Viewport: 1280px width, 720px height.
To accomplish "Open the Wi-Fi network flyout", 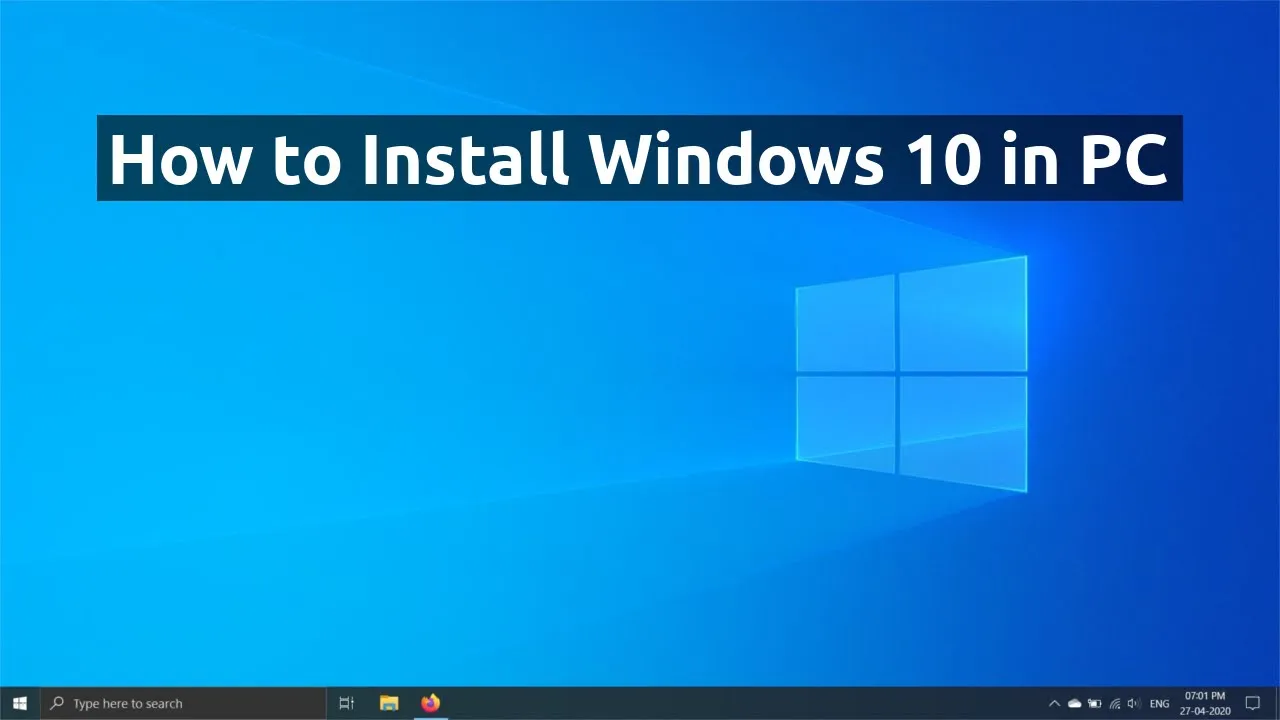I will coord(1114,703).
